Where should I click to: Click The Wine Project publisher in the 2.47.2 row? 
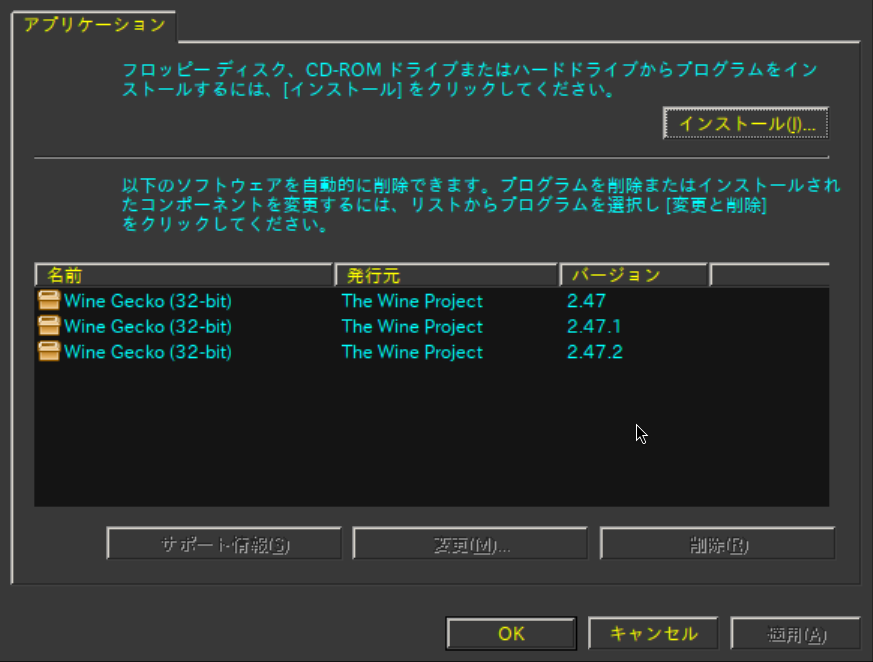point(412,352)
